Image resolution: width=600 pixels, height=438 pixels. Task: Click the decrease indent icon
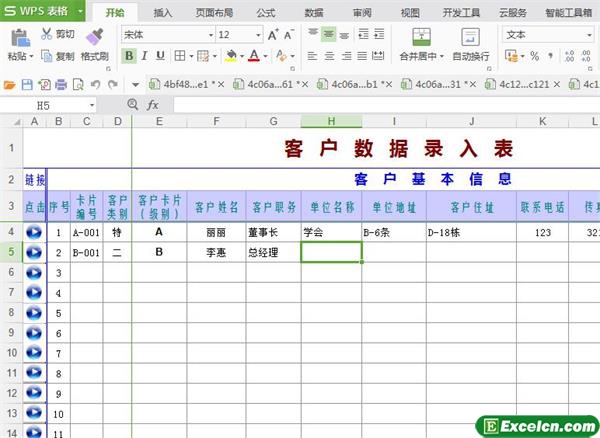(363, 34)
